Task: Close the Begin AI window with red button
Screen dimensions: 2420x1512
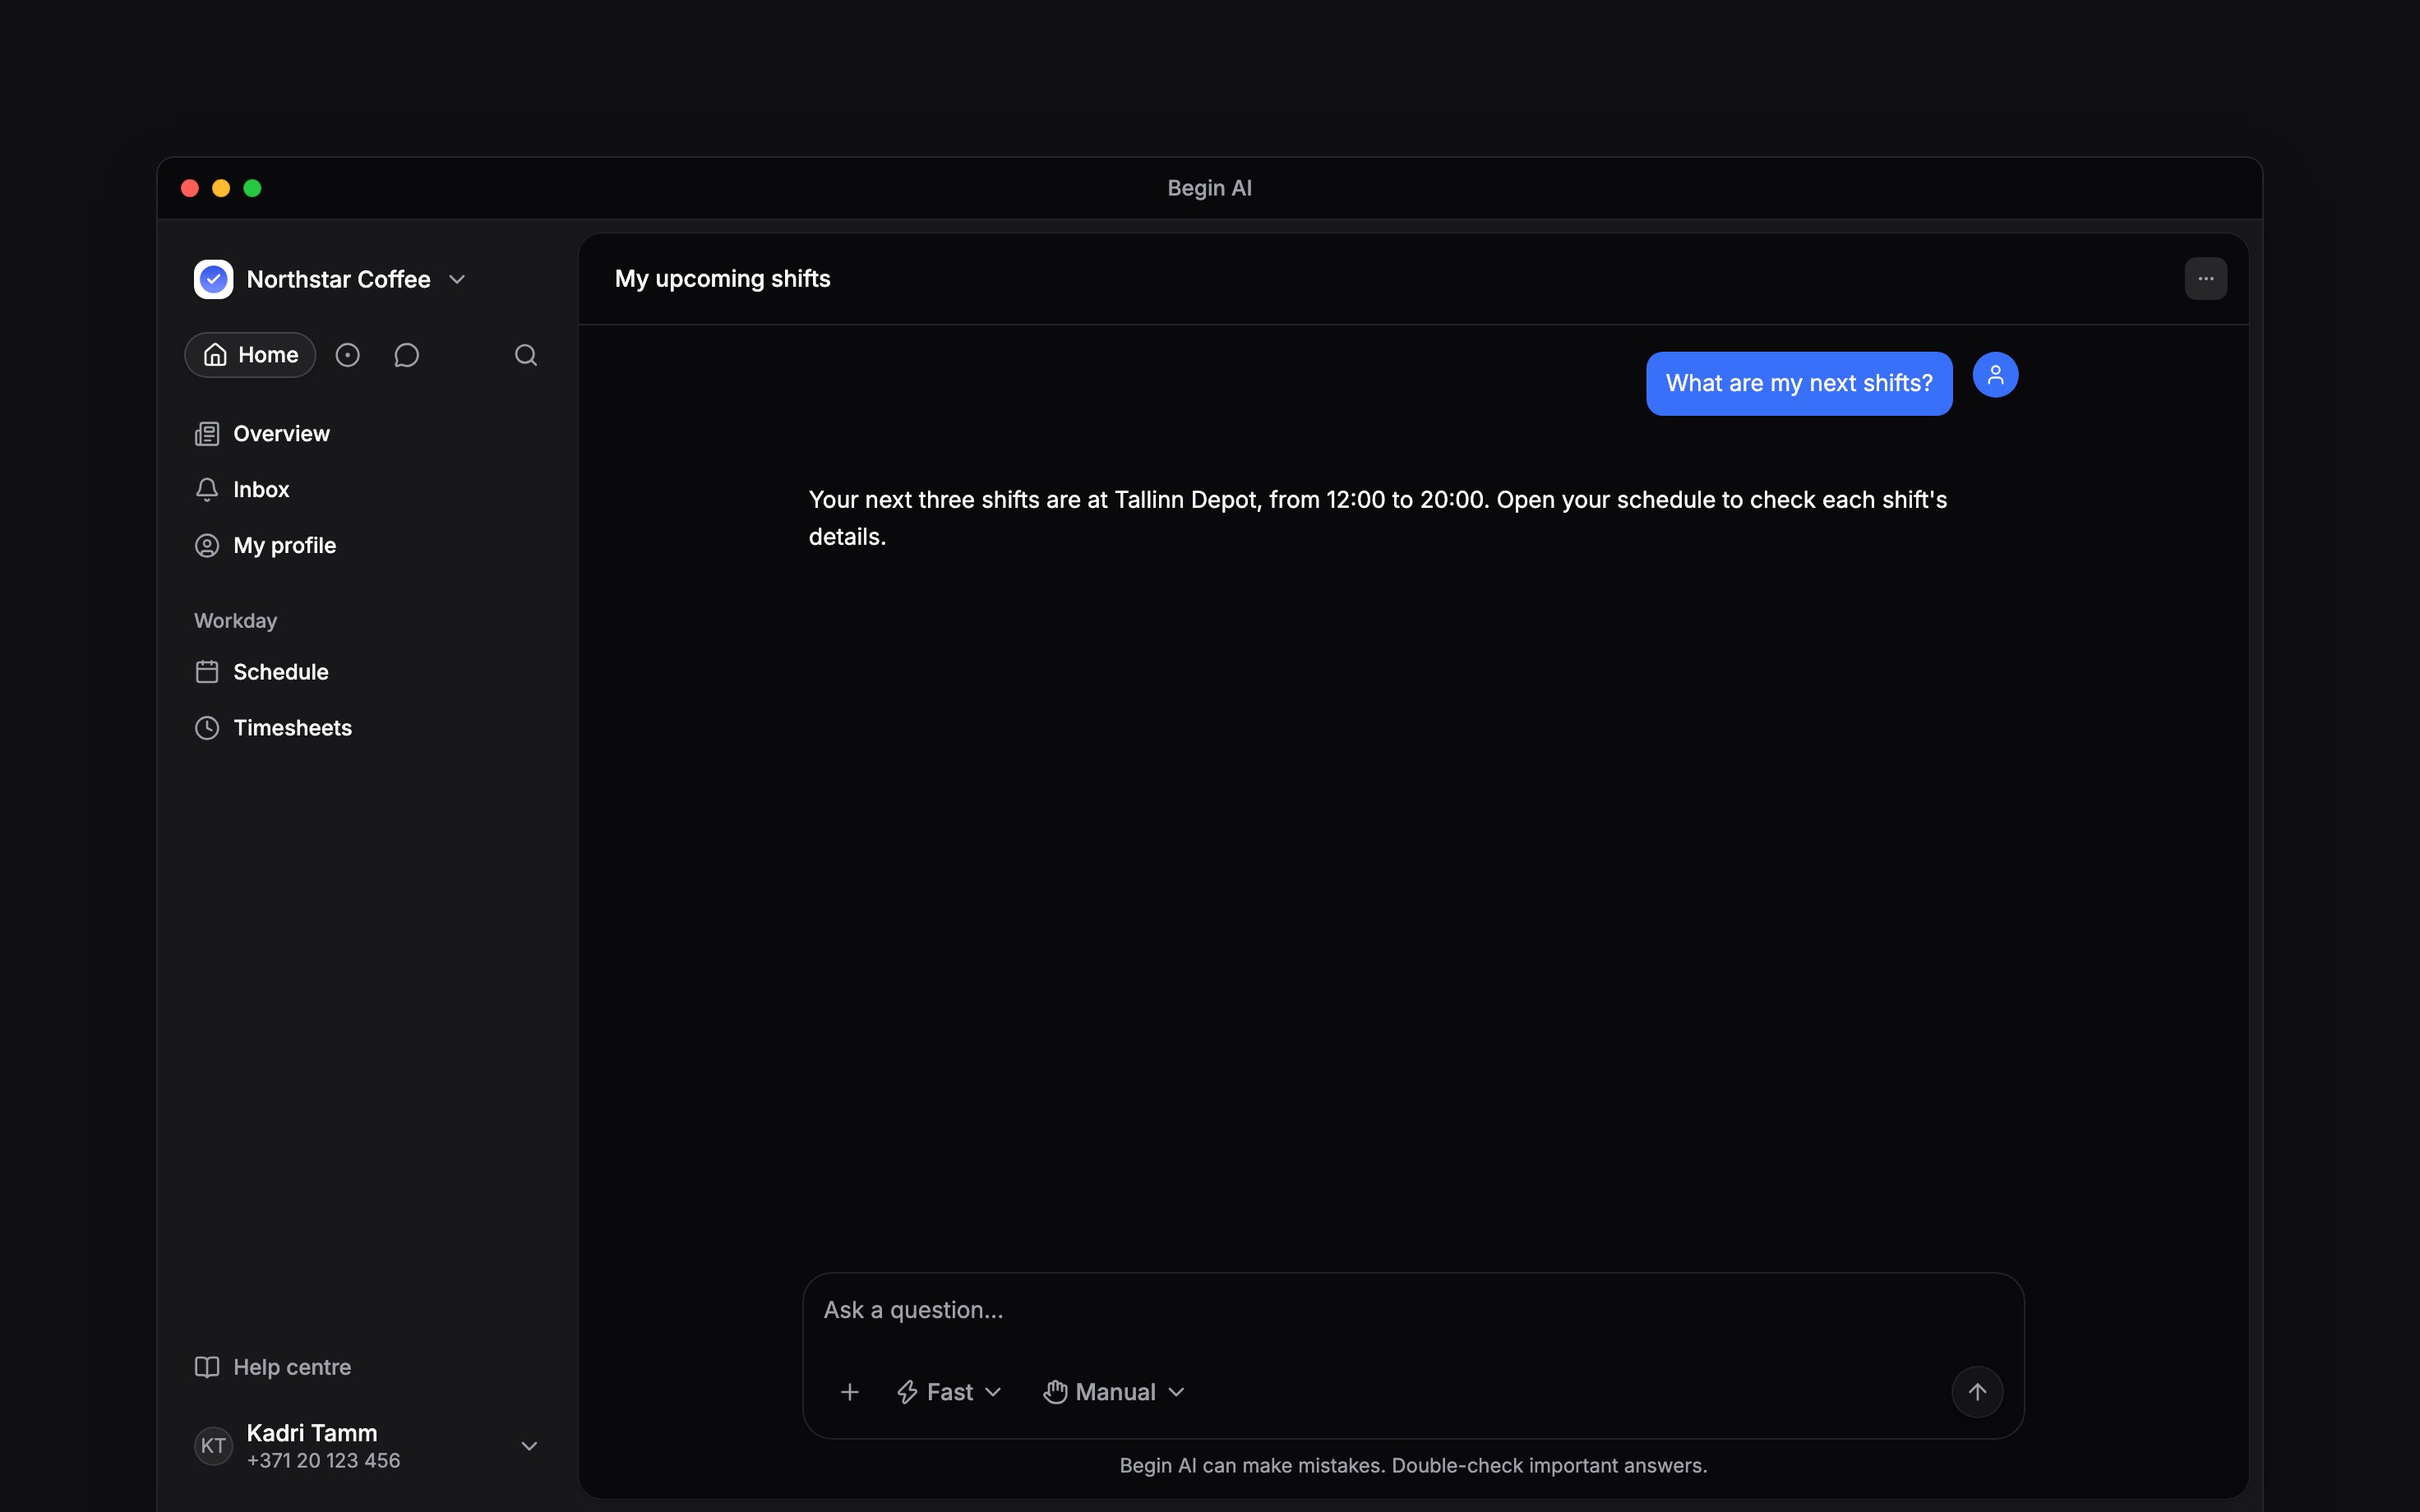Action: coord(190,188)
